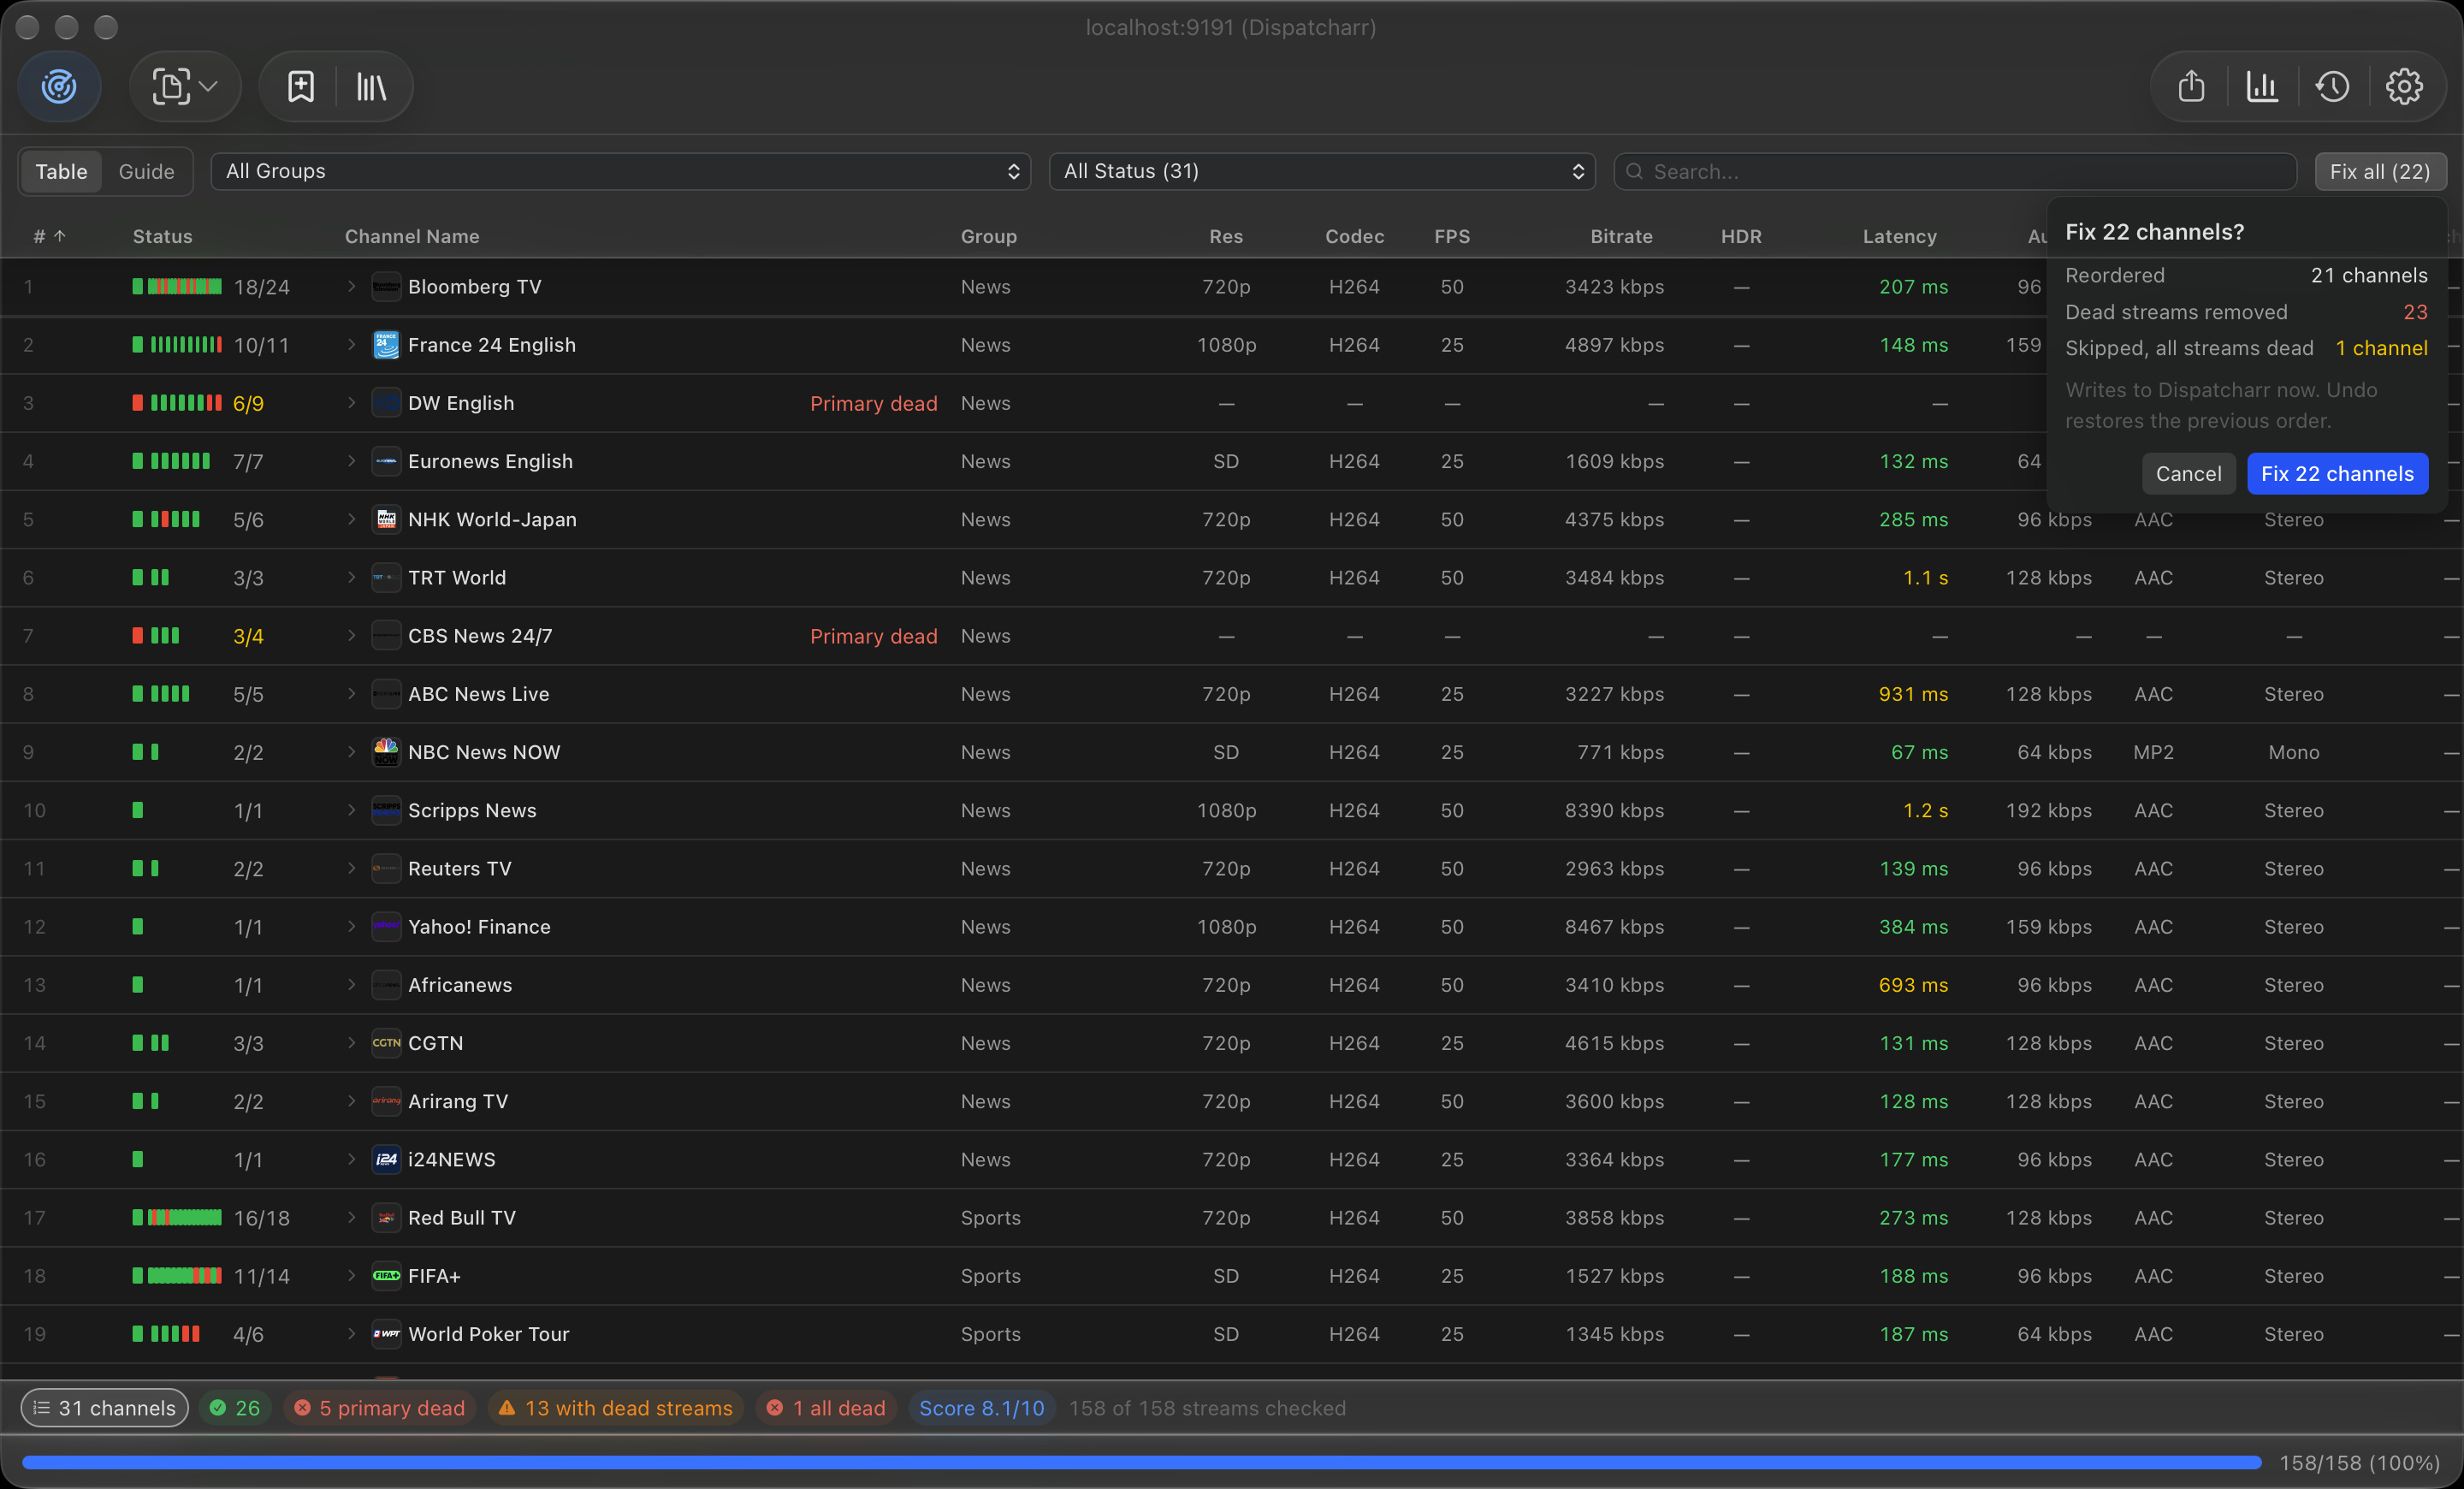Toggle the 26 healthy channels filter
The image size is (2464, 1489).
[235, 1408]
